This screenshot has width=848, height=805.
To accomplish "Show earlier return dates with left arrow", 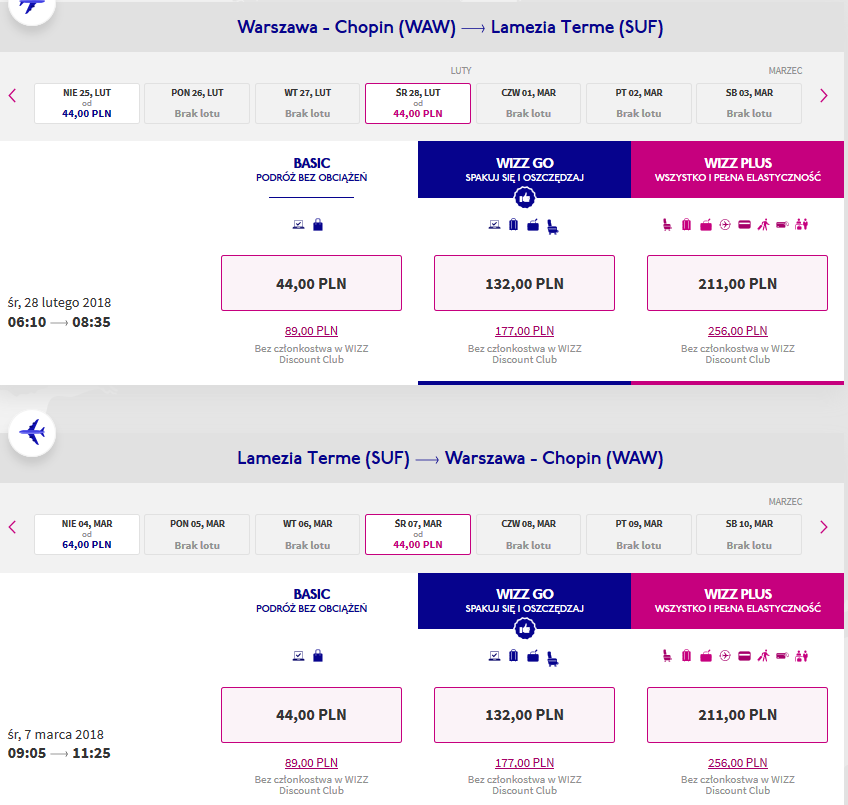I will (x=12, y=527).
